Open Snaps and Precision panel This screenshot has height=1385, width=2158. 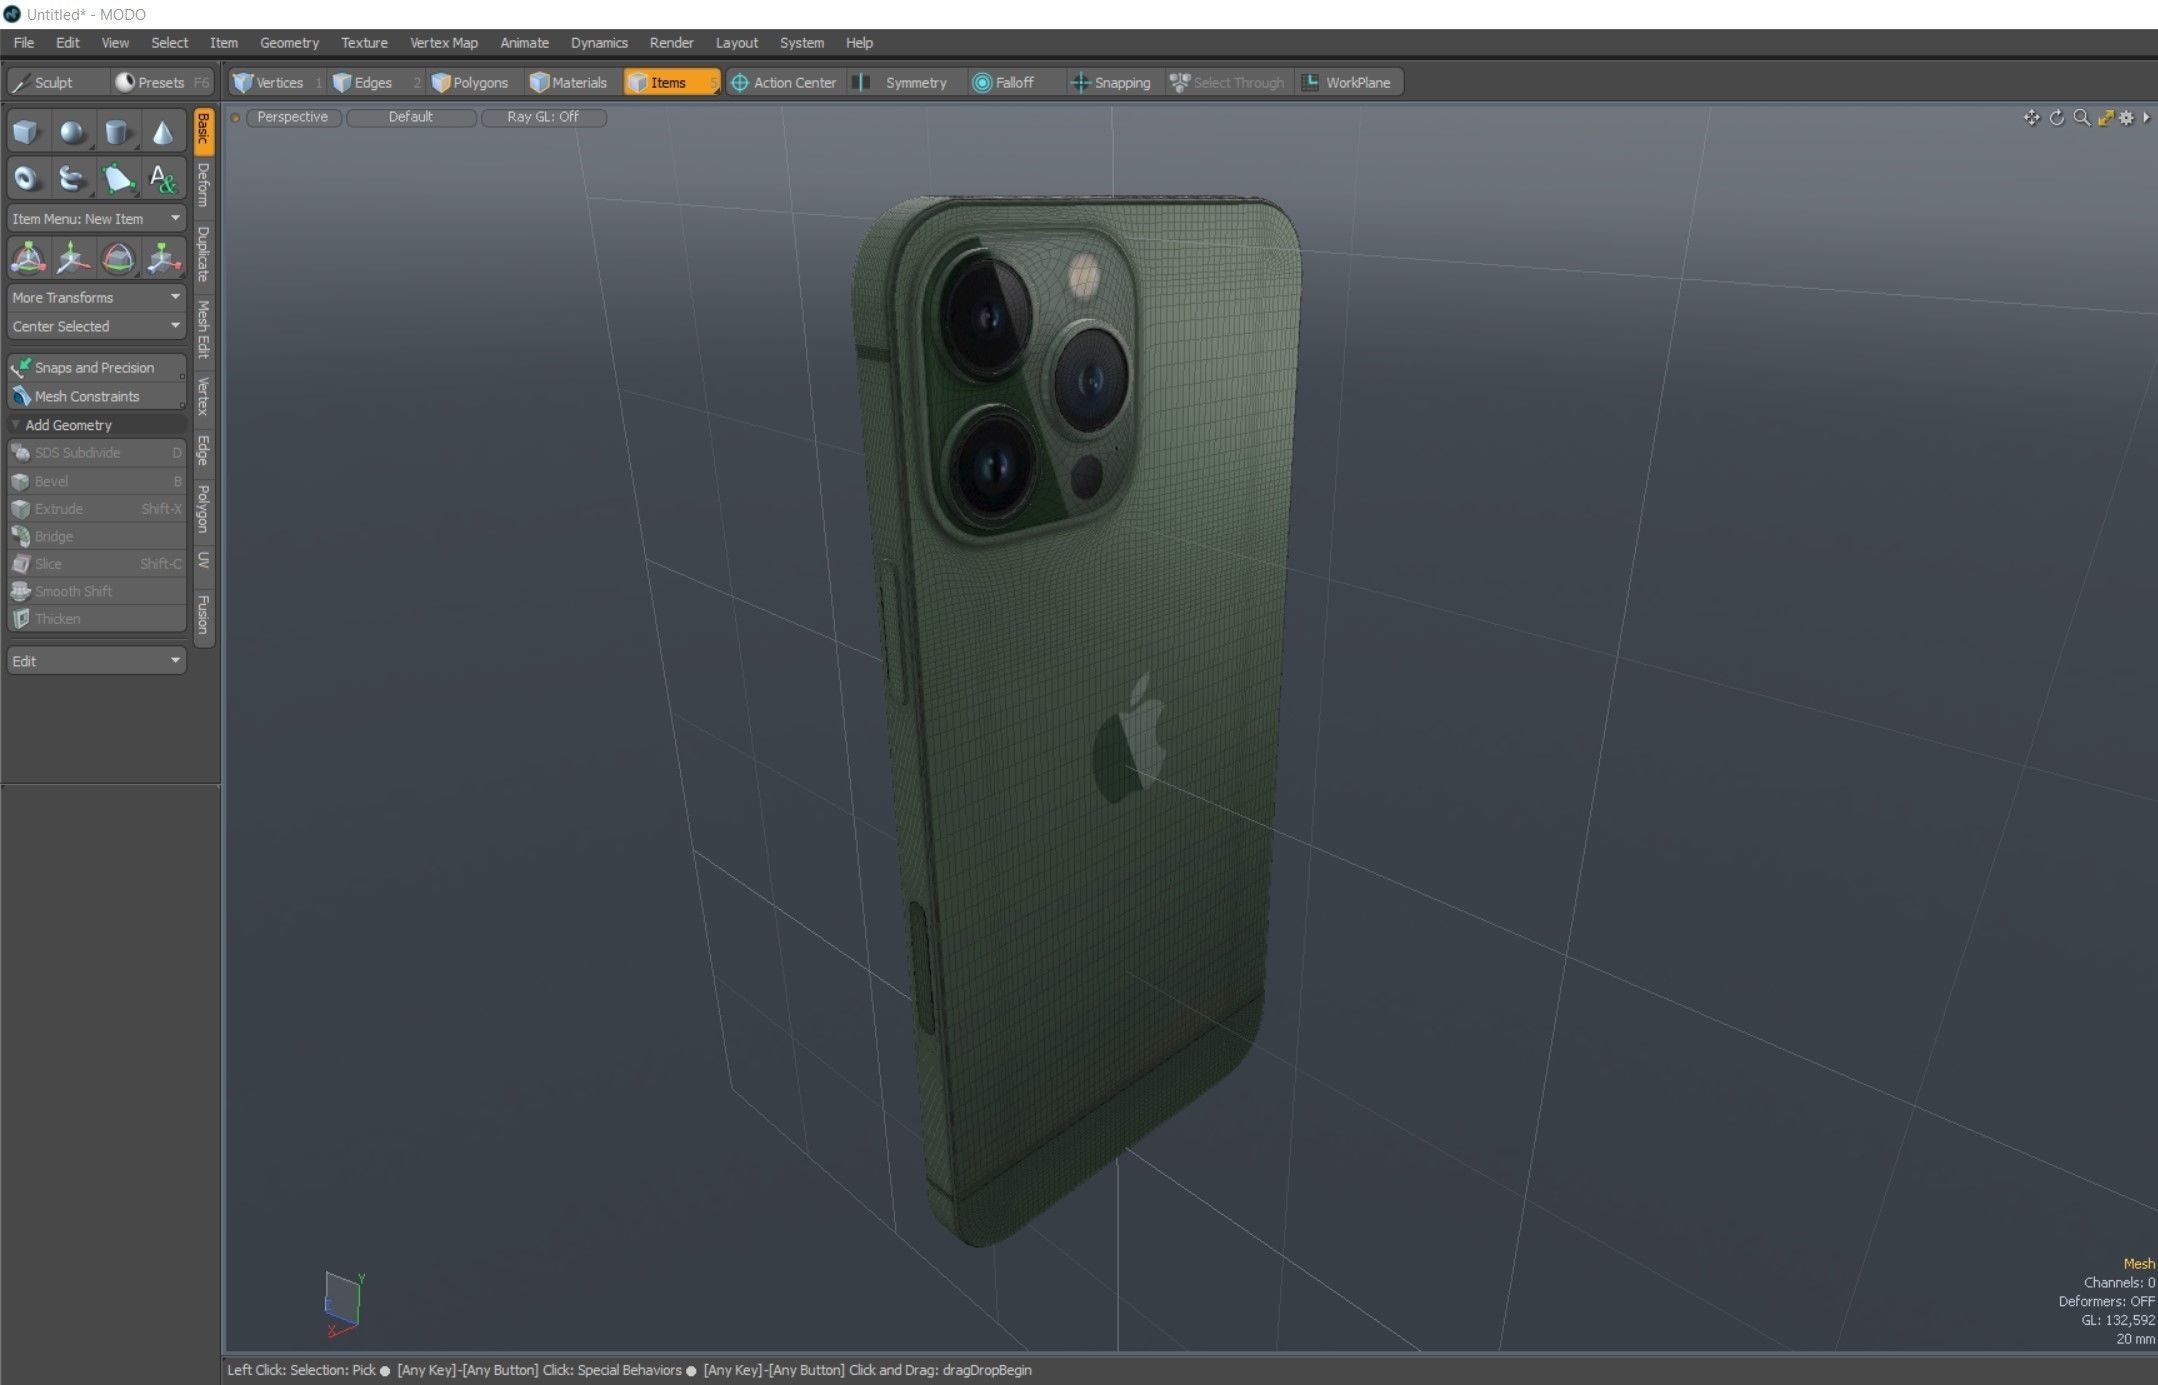[96, 367]
